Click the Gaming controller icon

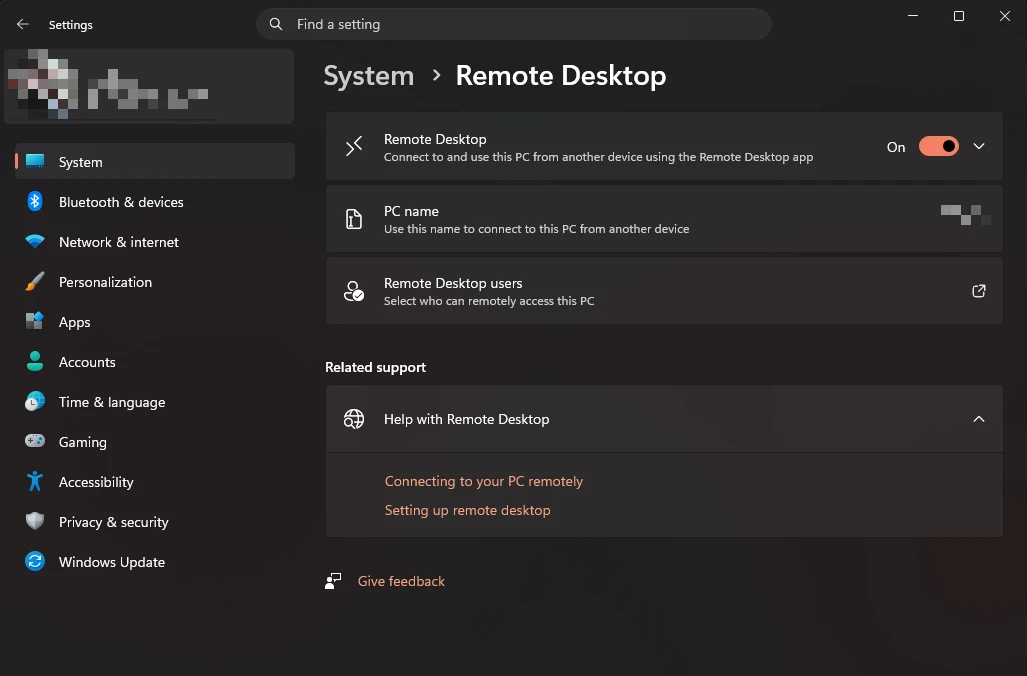tap(35, 441)
